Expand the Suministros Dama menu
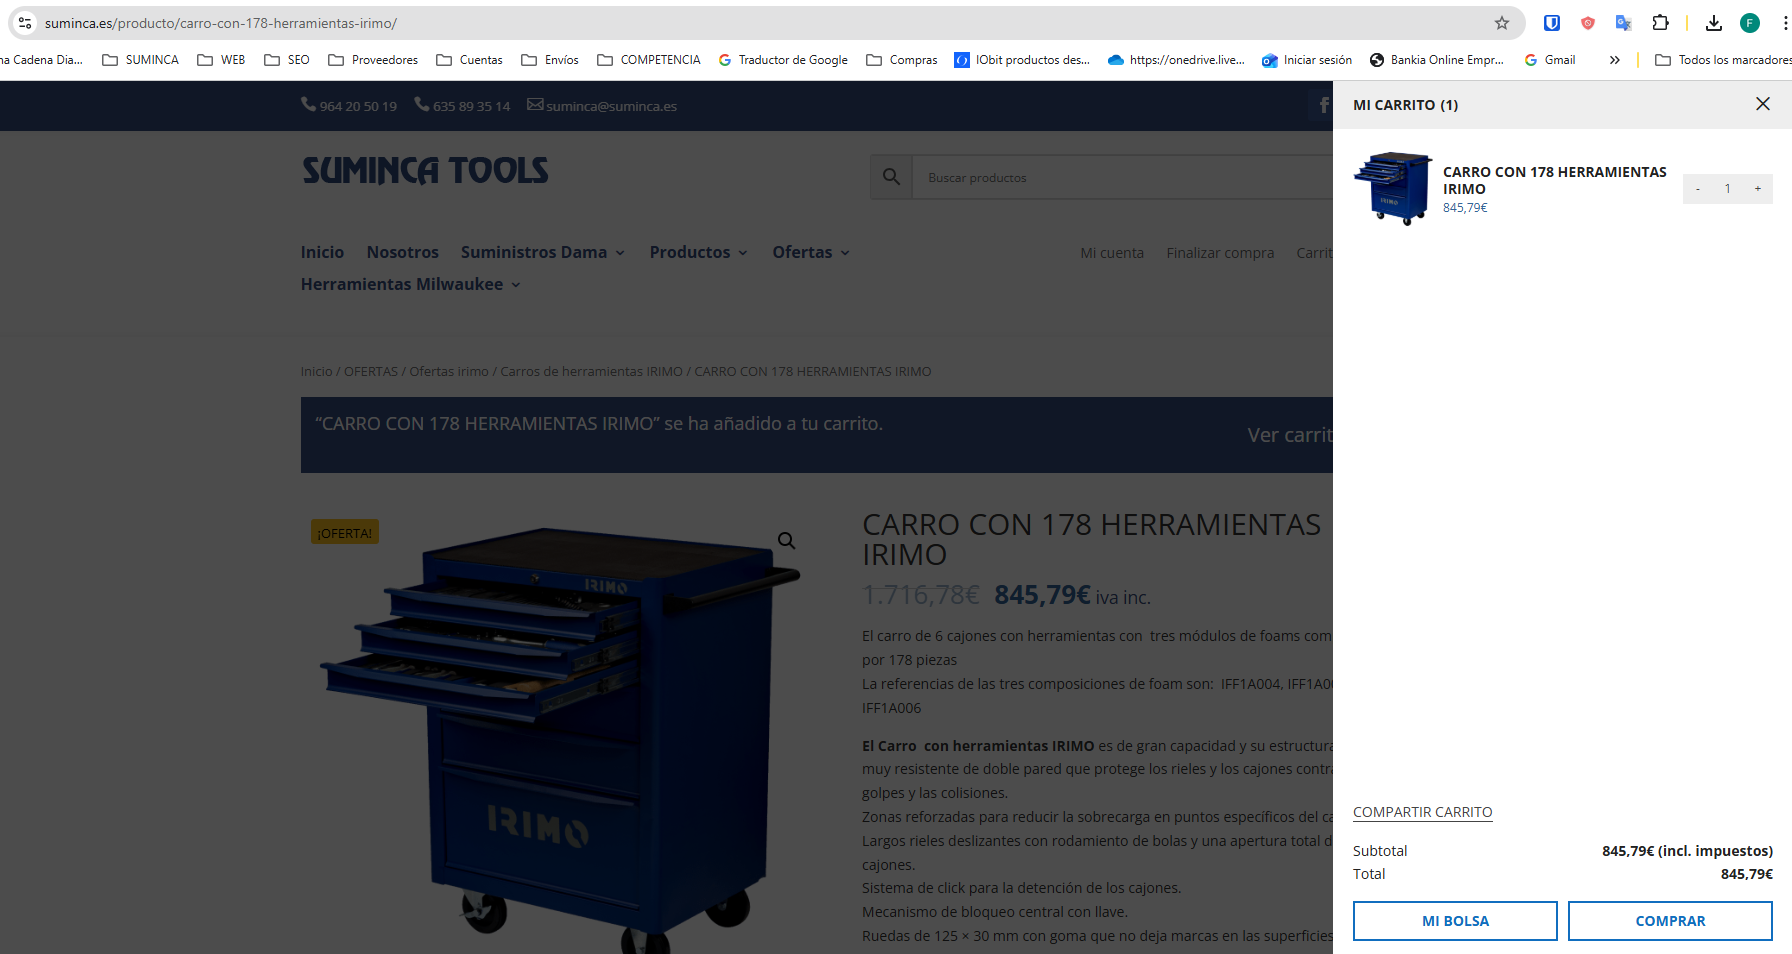The height and width of the screenshot is (954, 1792). 542,252
